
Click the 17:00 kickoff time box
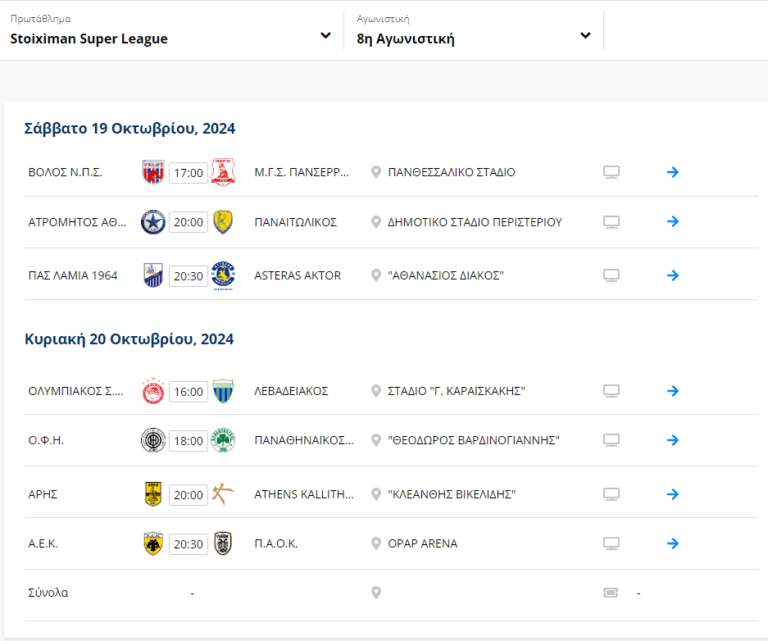point(188,173)
